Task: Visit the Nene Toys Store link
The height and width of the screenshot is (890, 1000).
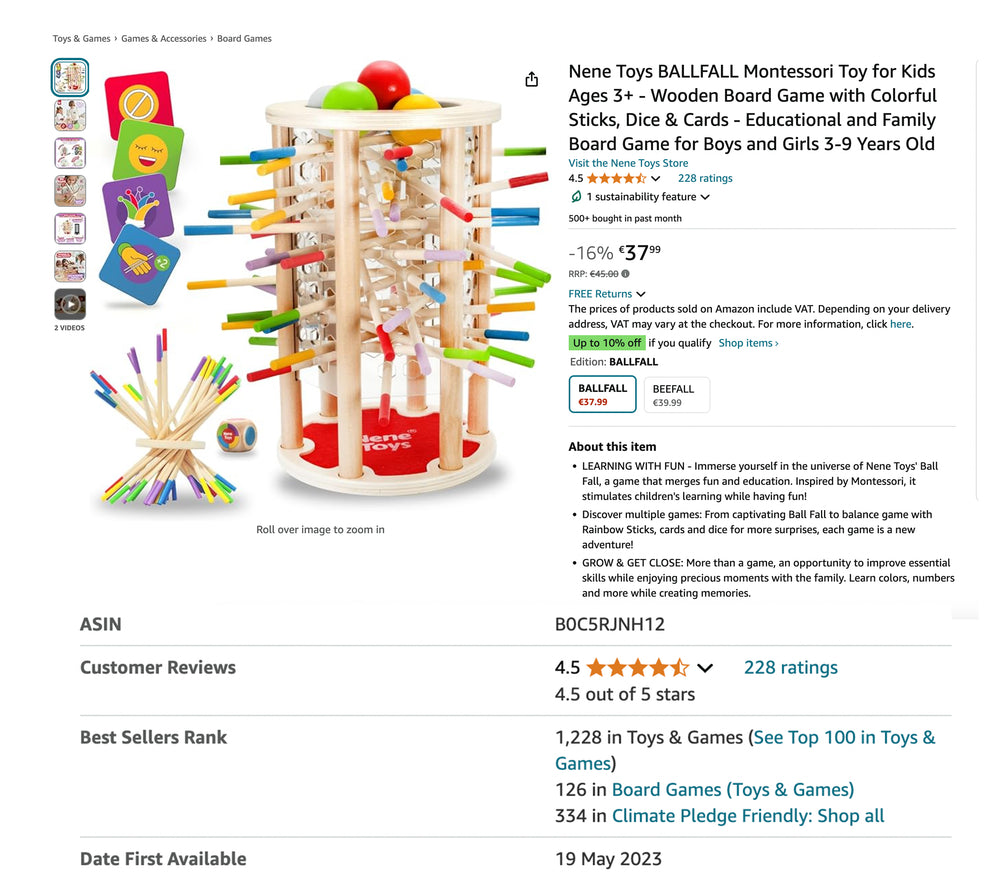Action: click(628, 163)
